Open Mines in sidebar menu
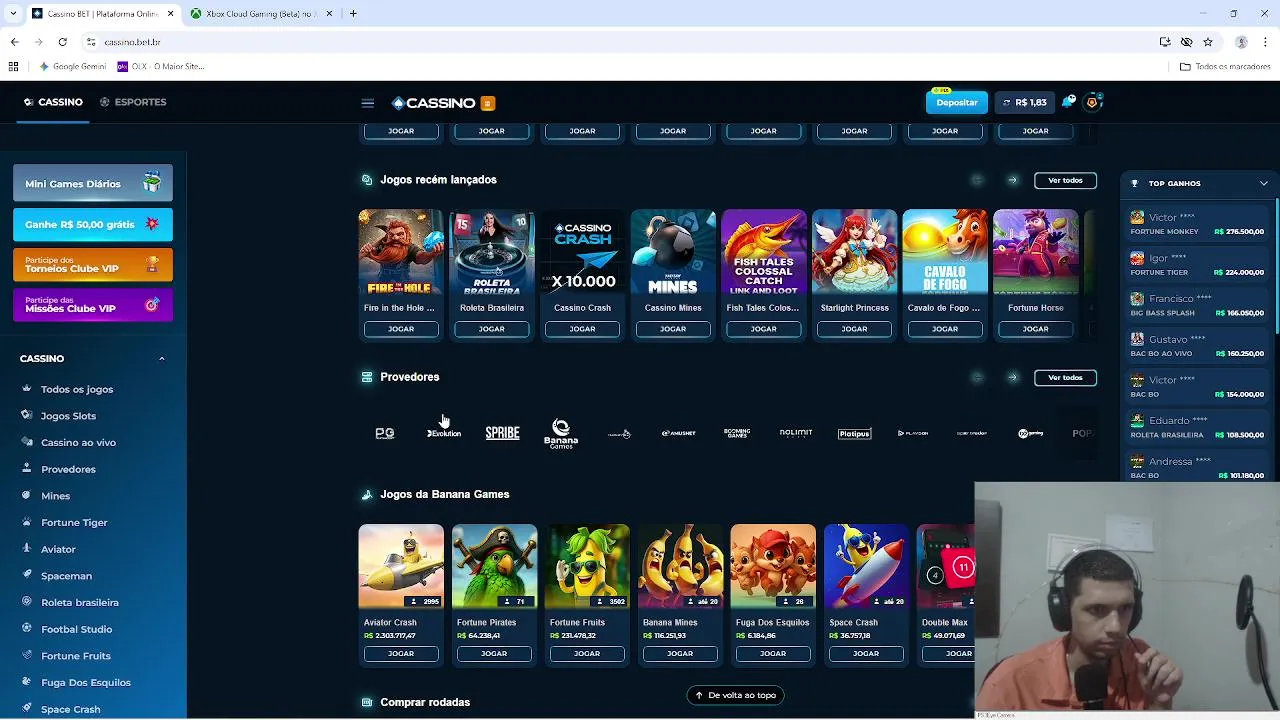This screenshot has height=720, width=1280. pos(55,496)
